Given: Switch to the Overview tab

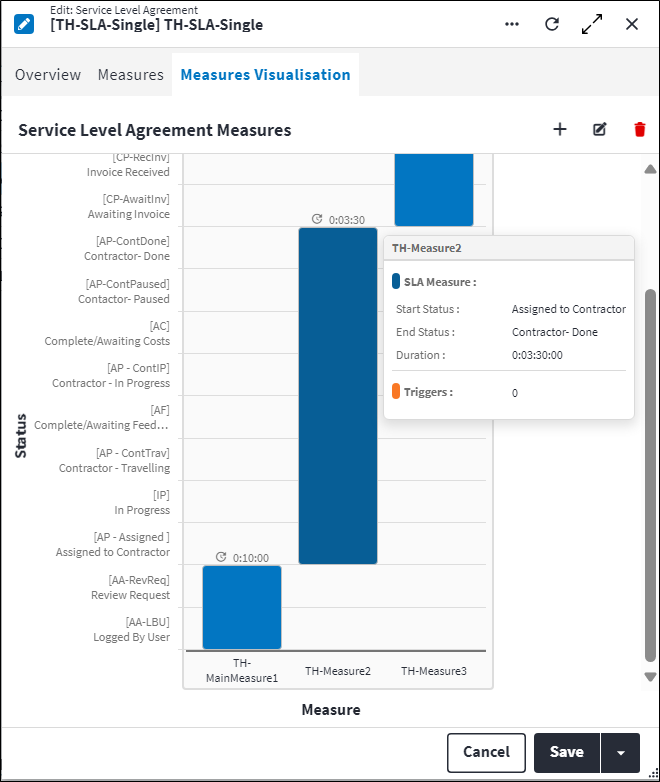Looking at the screenshot, I should (48, 75).
